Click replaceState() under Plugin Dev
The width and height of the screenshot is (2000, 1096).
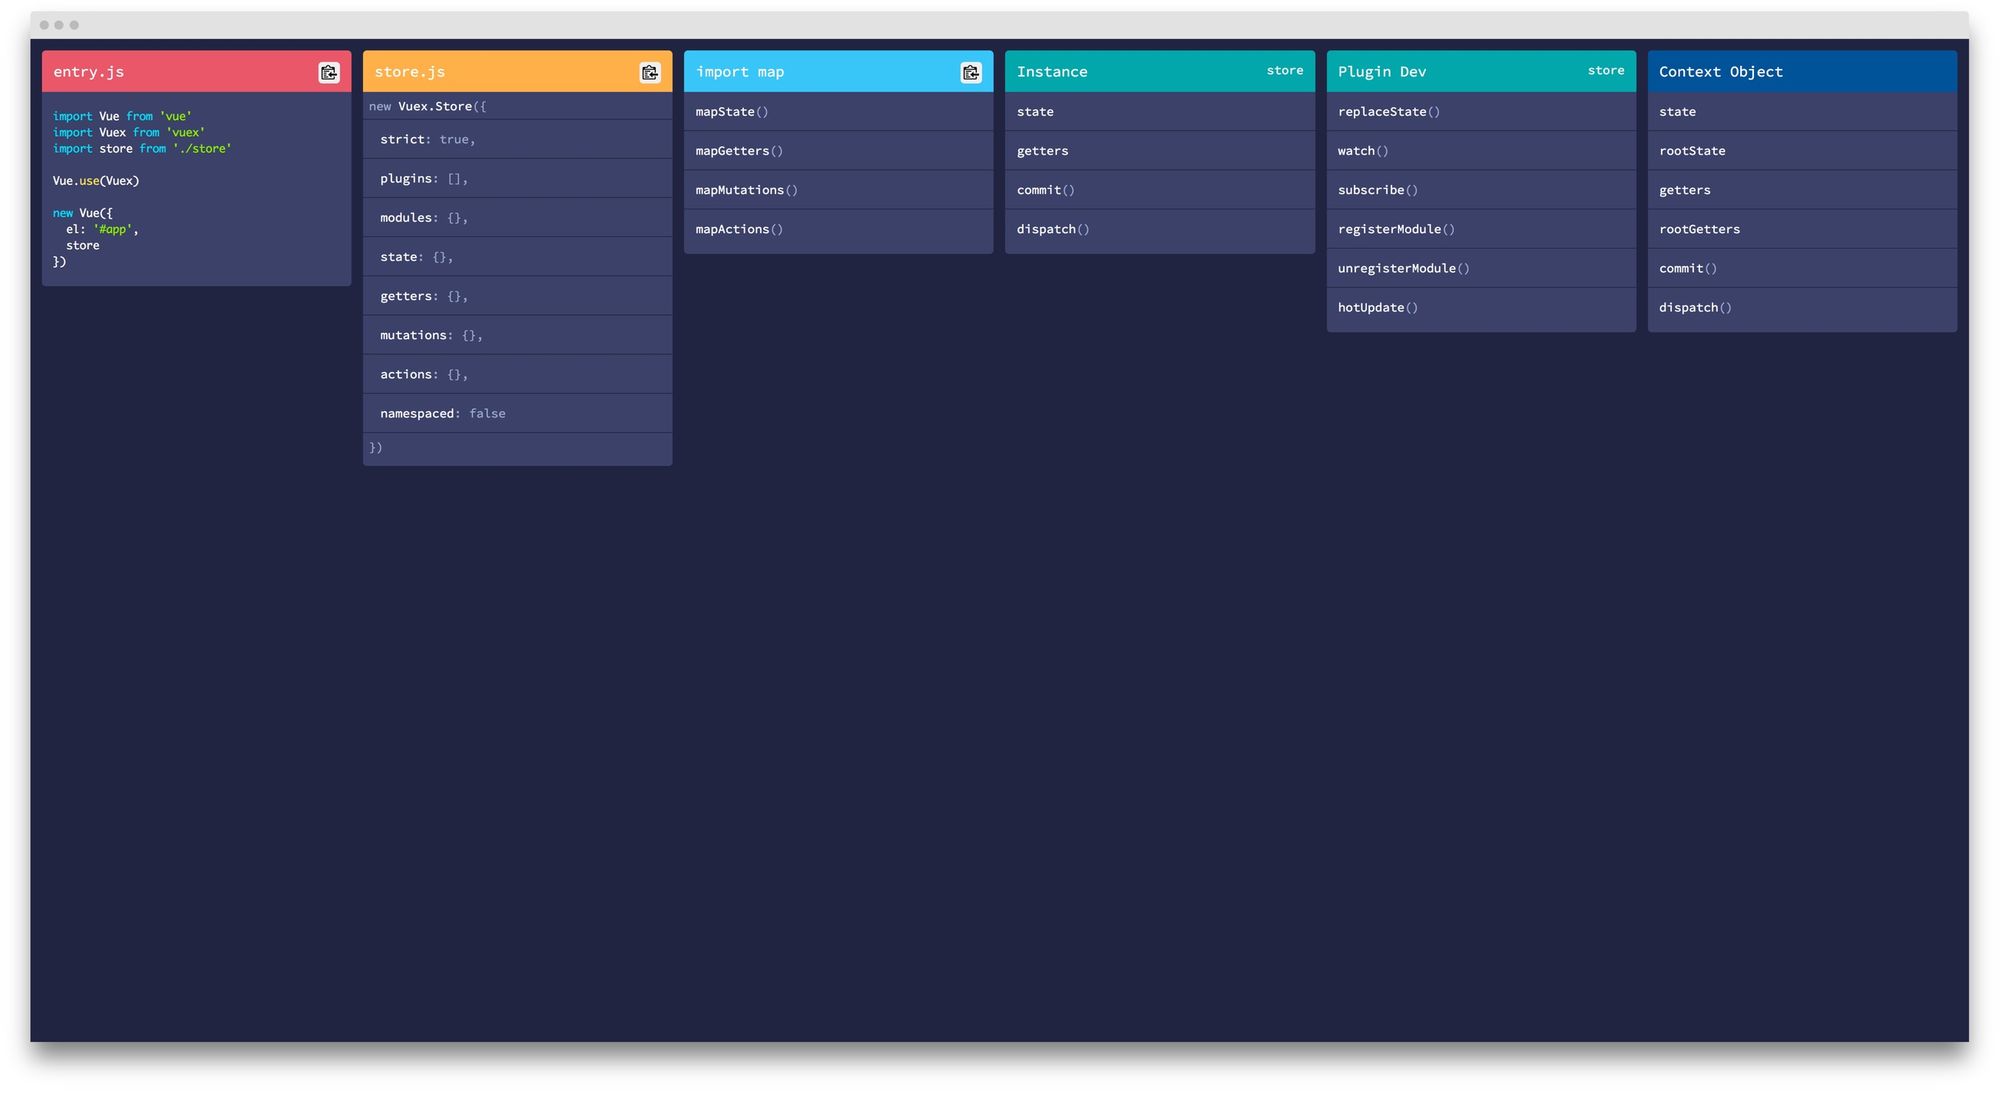[x=1389, y=111]
